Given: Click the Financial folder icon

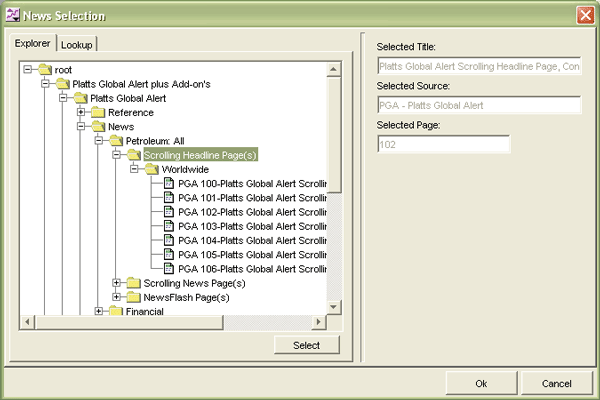Looking at the screenshot, I should tap(116, 312).
